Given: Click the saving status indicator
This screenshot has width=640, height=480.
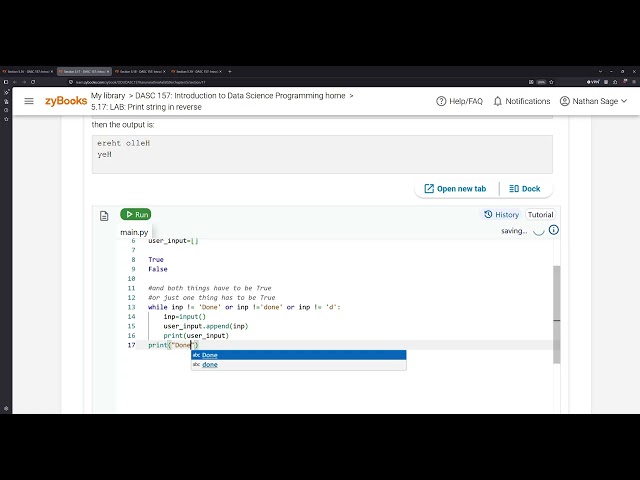Looking at the screenshot, I should pos(522,231).
